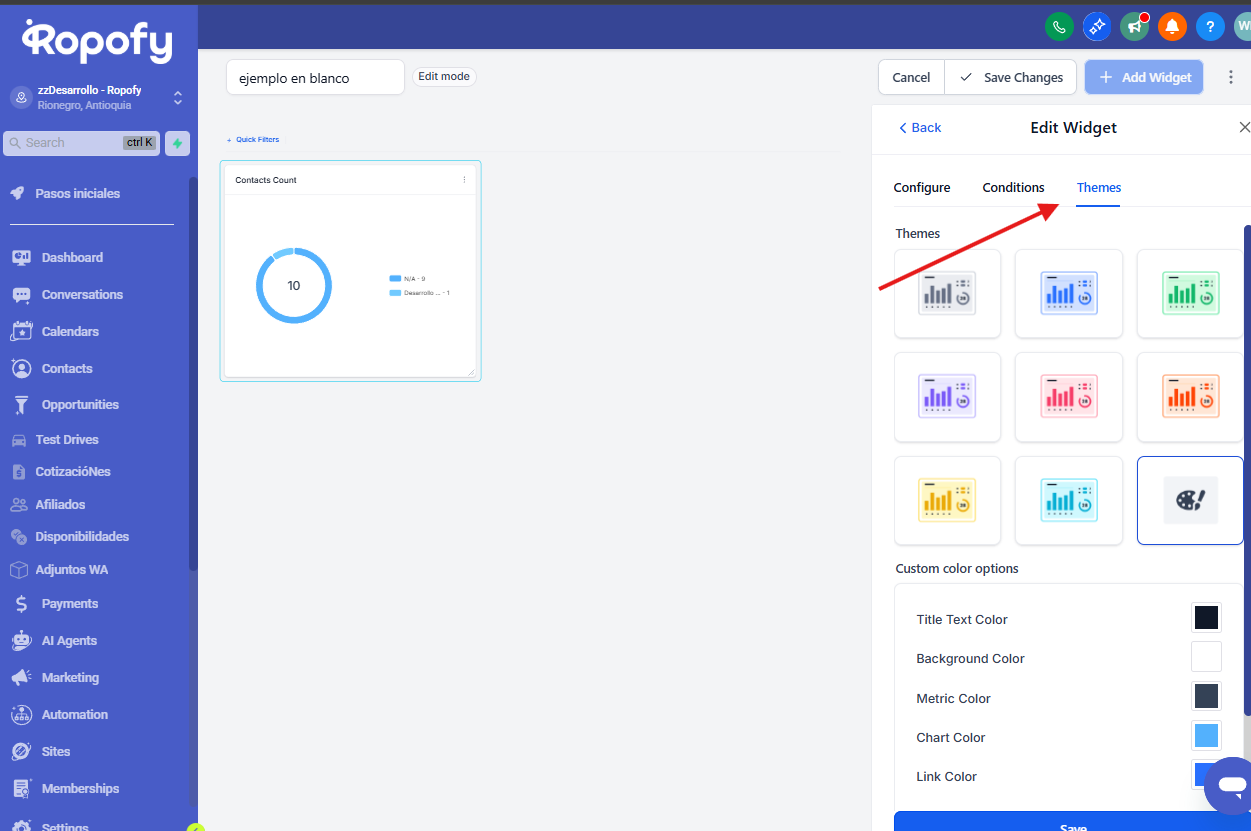The image size is (1251, 831).
Task: Open Contacts Count widget three-dot menu
Action: [x=464, y=180]
